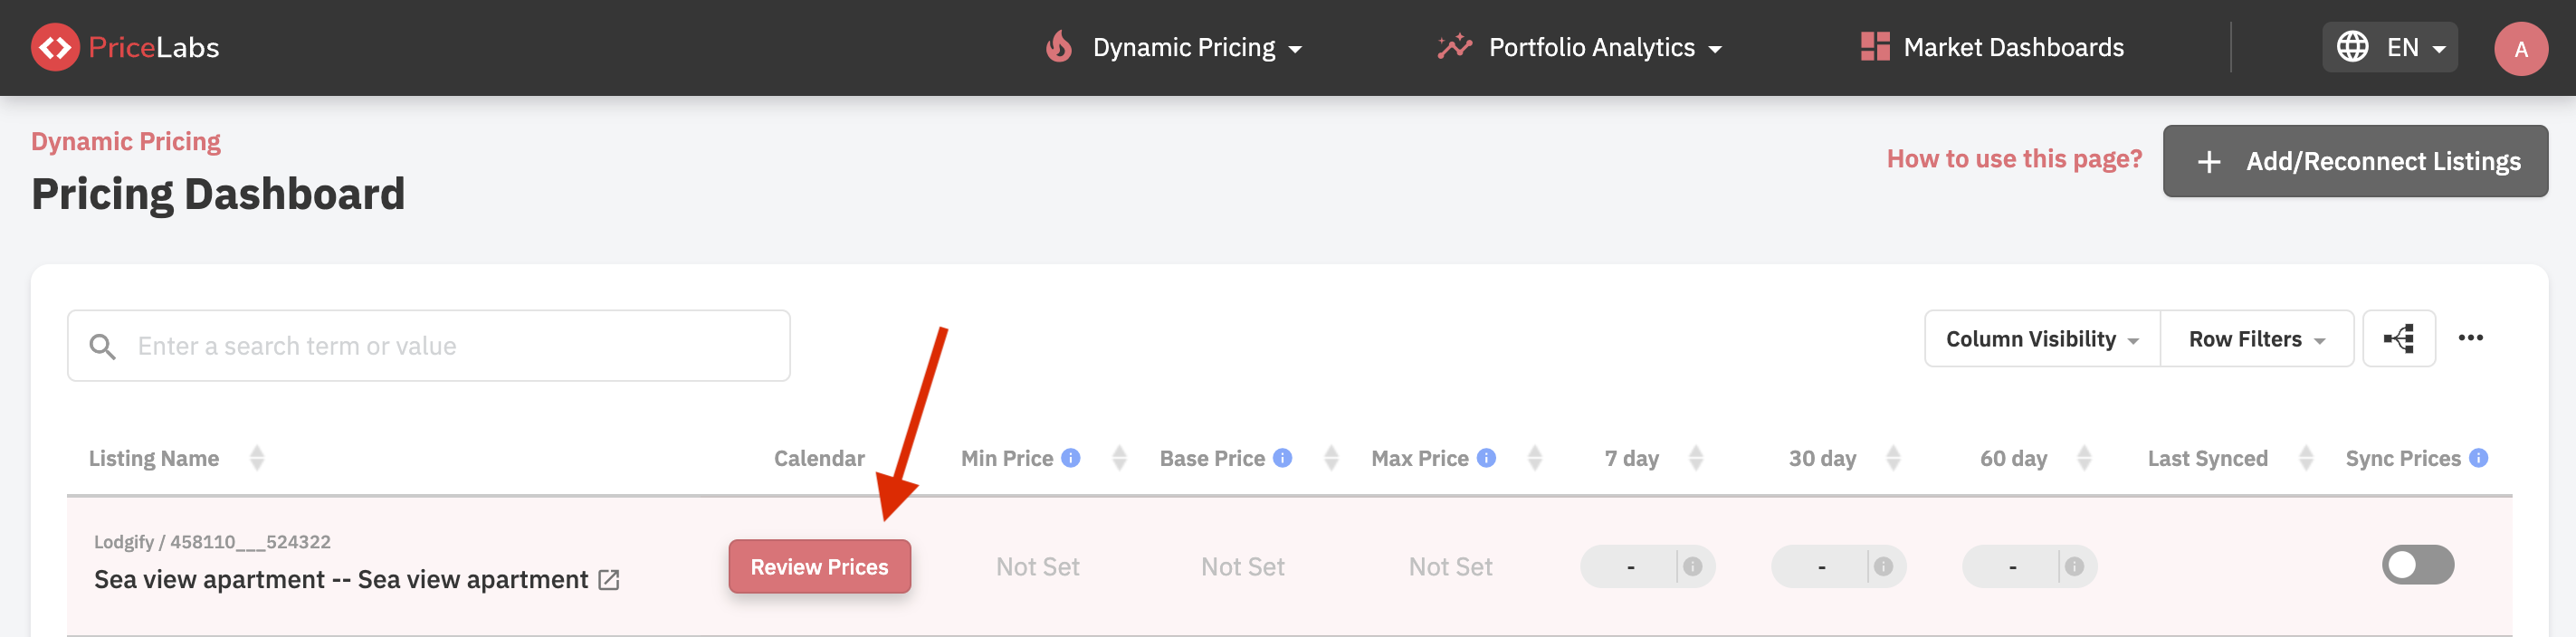Click Add/Reconnect Listings button
Screen dimensions: 2576x637
point(2354,161)
